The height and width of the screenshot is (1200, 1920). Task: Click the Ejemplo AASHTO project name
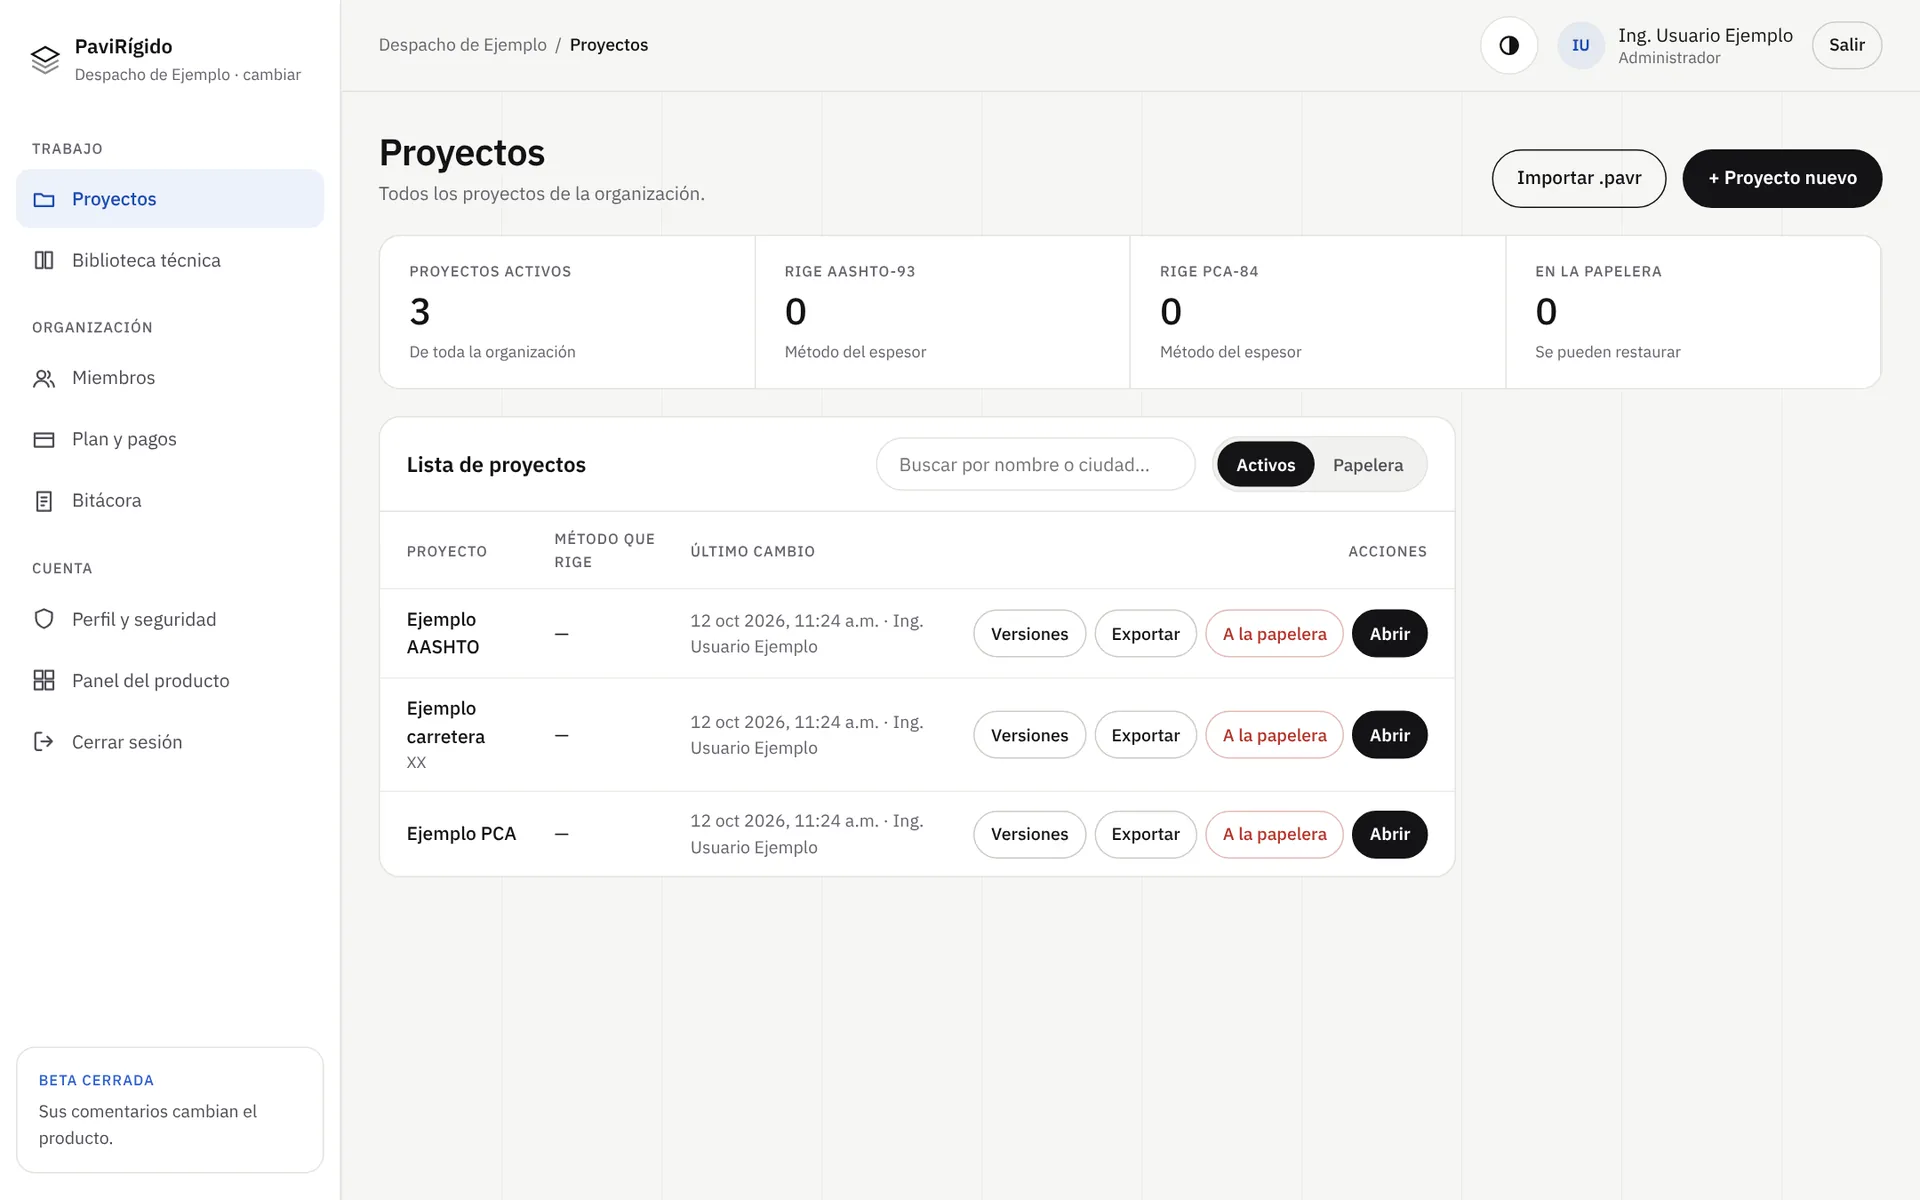tap(443, 633)
